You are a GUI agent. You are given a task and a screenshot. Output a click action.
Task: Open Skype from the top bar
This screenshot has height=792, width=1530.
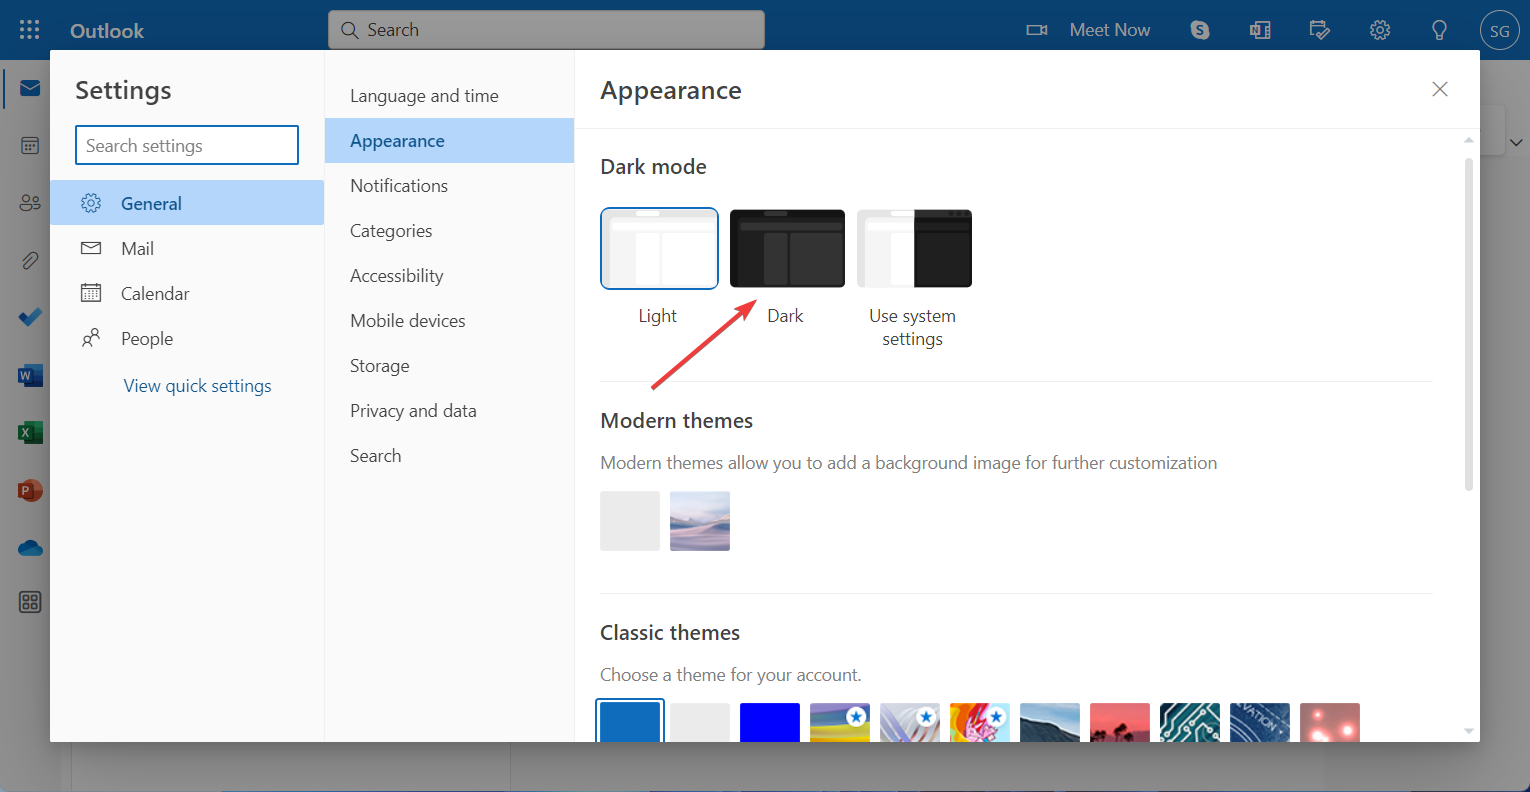click(x=1200, y=30)
